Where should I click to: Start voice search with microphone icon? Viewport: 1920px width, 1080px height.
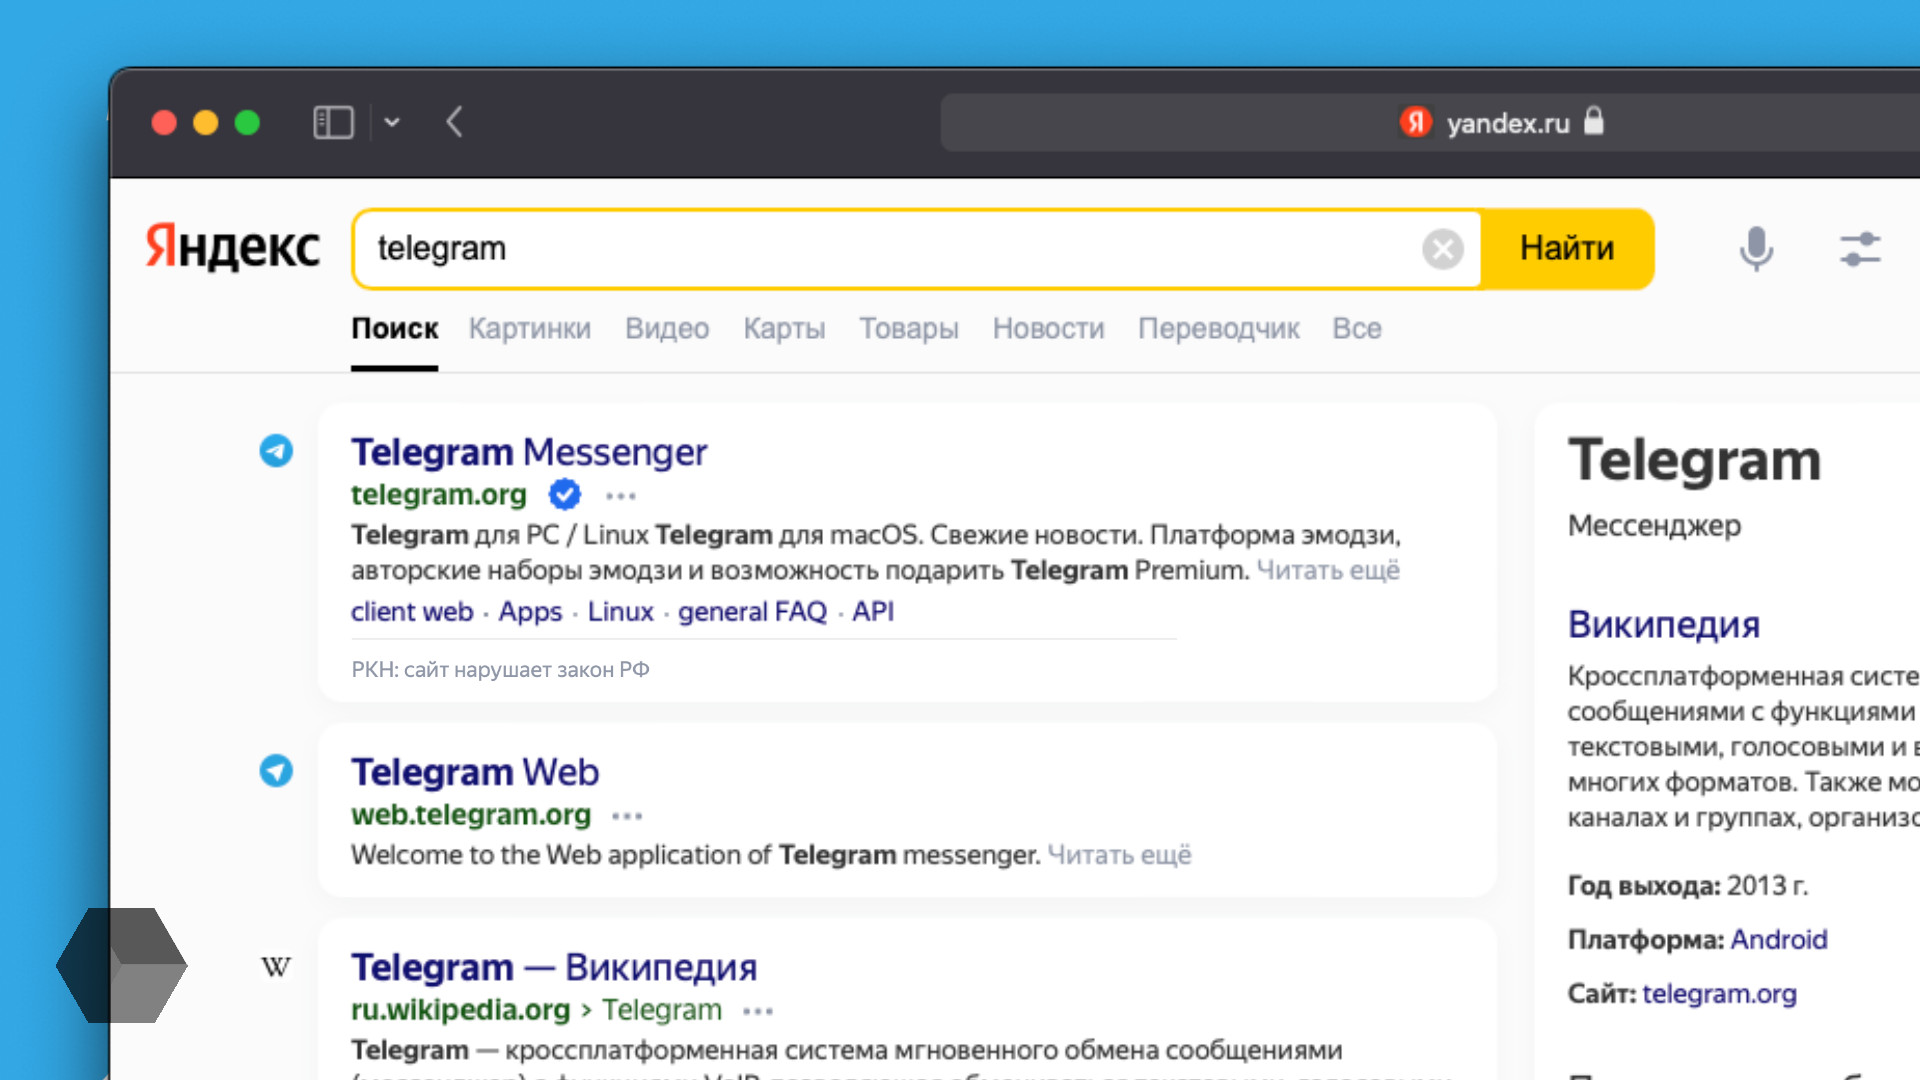[1756, 248]
